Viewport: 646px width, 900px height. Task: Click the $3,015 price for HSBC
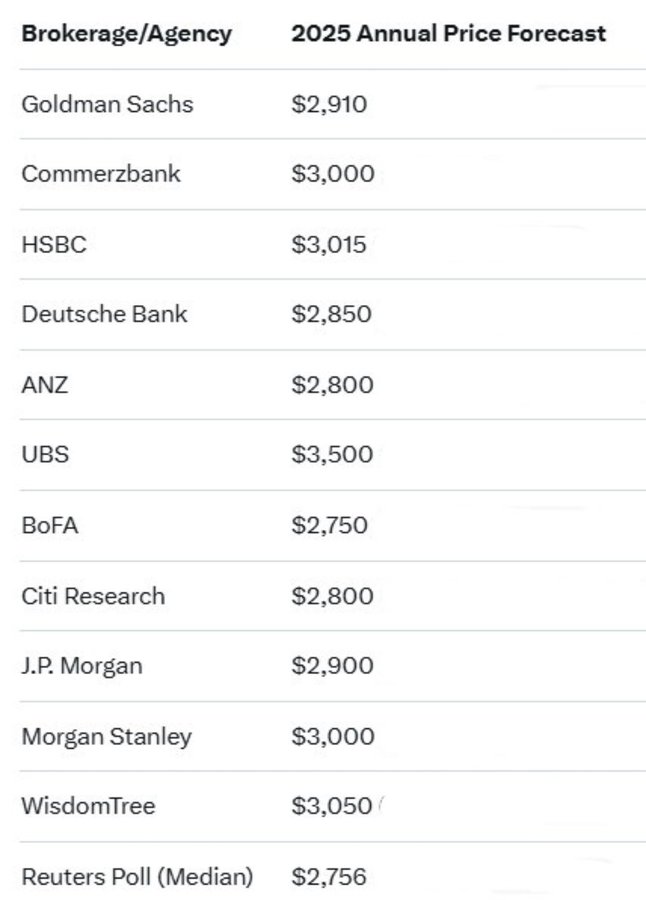click(x=329, y=244)
